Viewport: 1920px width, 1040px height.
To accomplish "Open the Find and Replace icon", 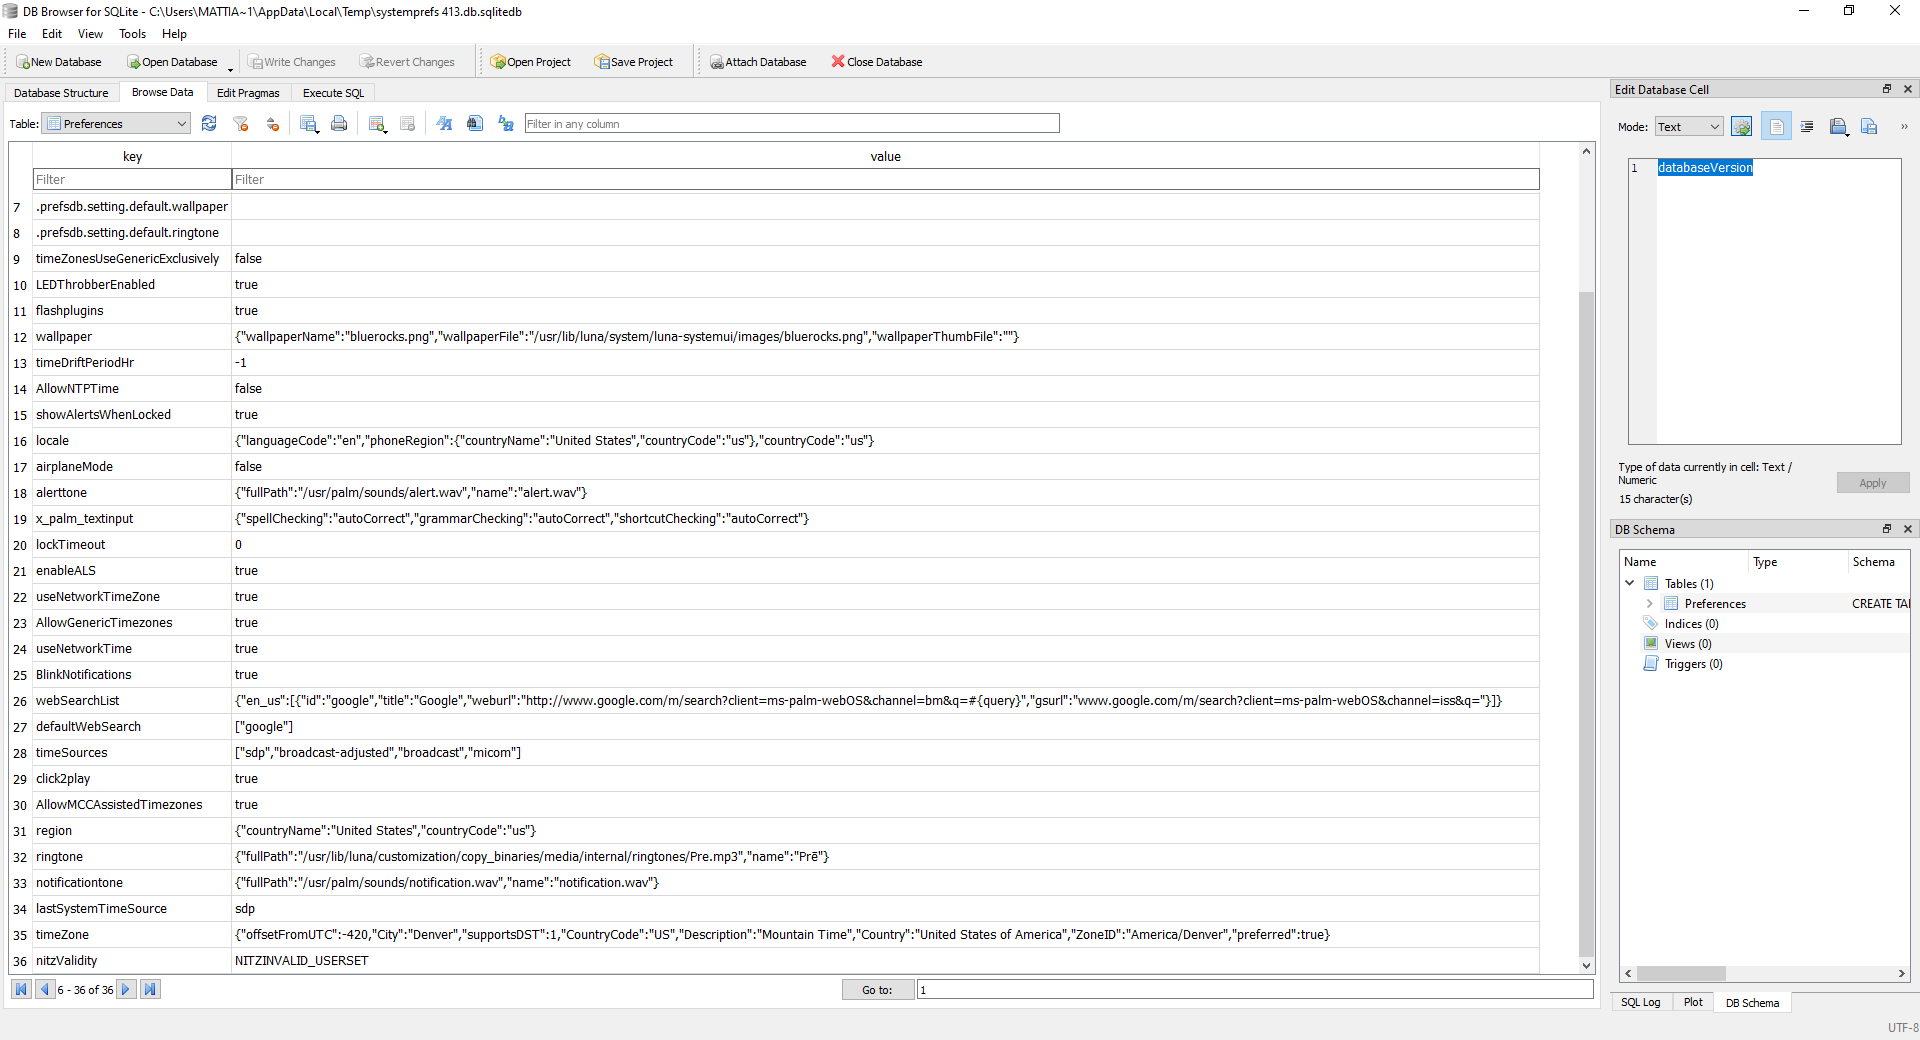I will coord(506,124).
